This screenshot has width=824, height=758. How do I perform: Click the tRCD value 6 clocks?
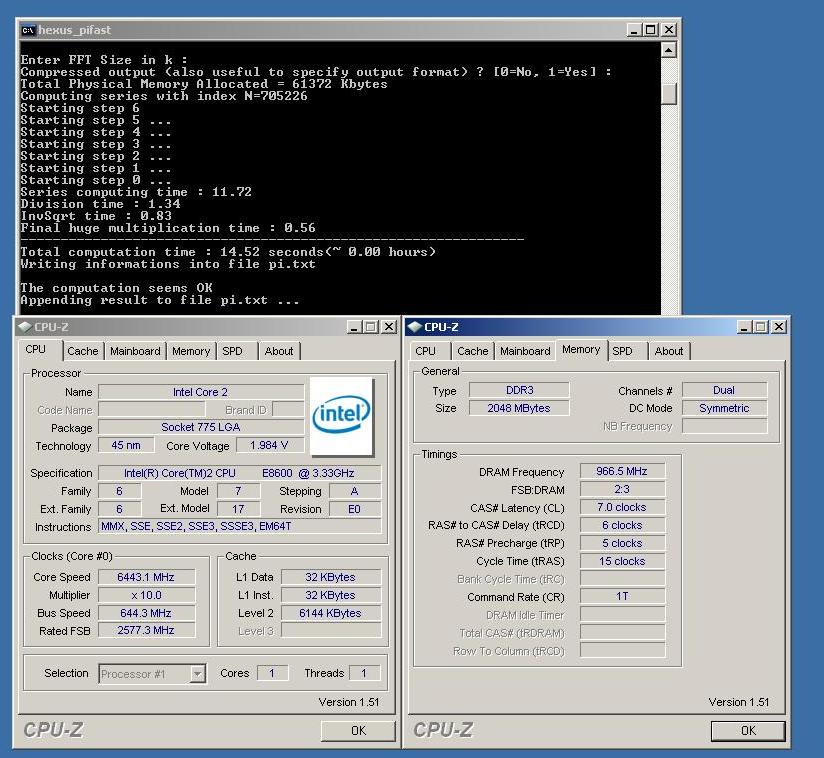point(622,525)
